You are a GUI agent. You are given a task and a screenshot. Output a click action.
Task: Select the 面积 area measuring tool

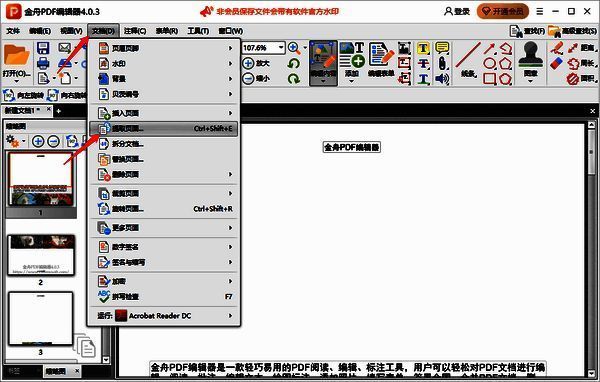pos(581,79)
